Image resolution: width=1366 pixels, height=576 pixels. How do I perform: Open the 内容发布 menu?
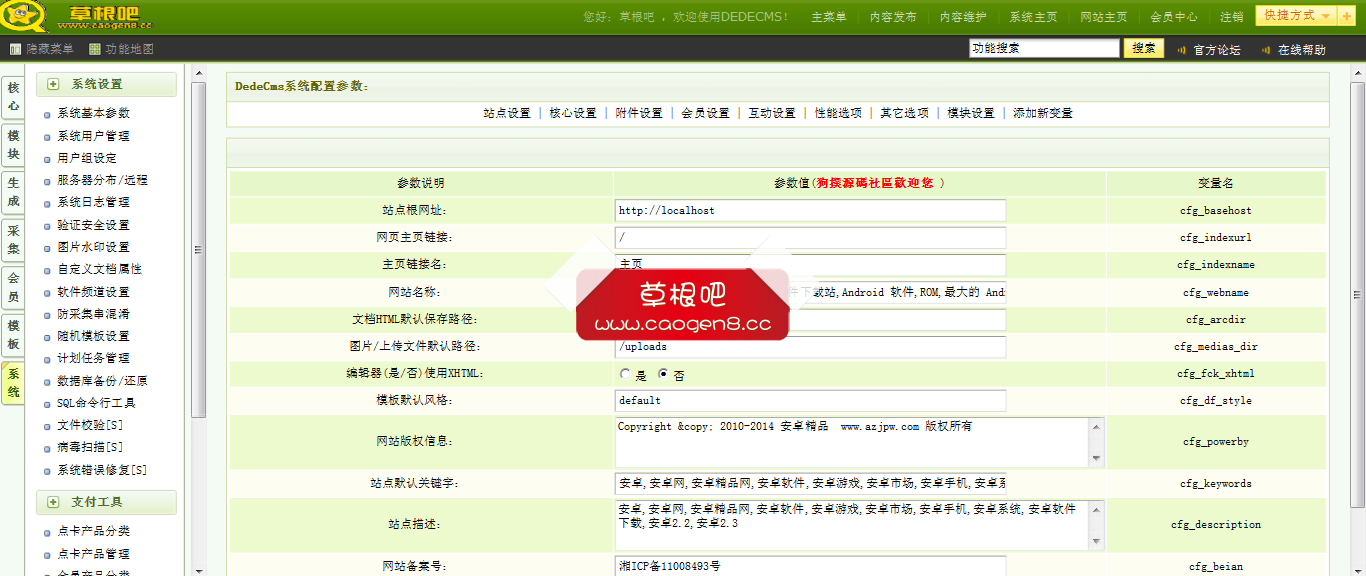[x=893, y=16]
